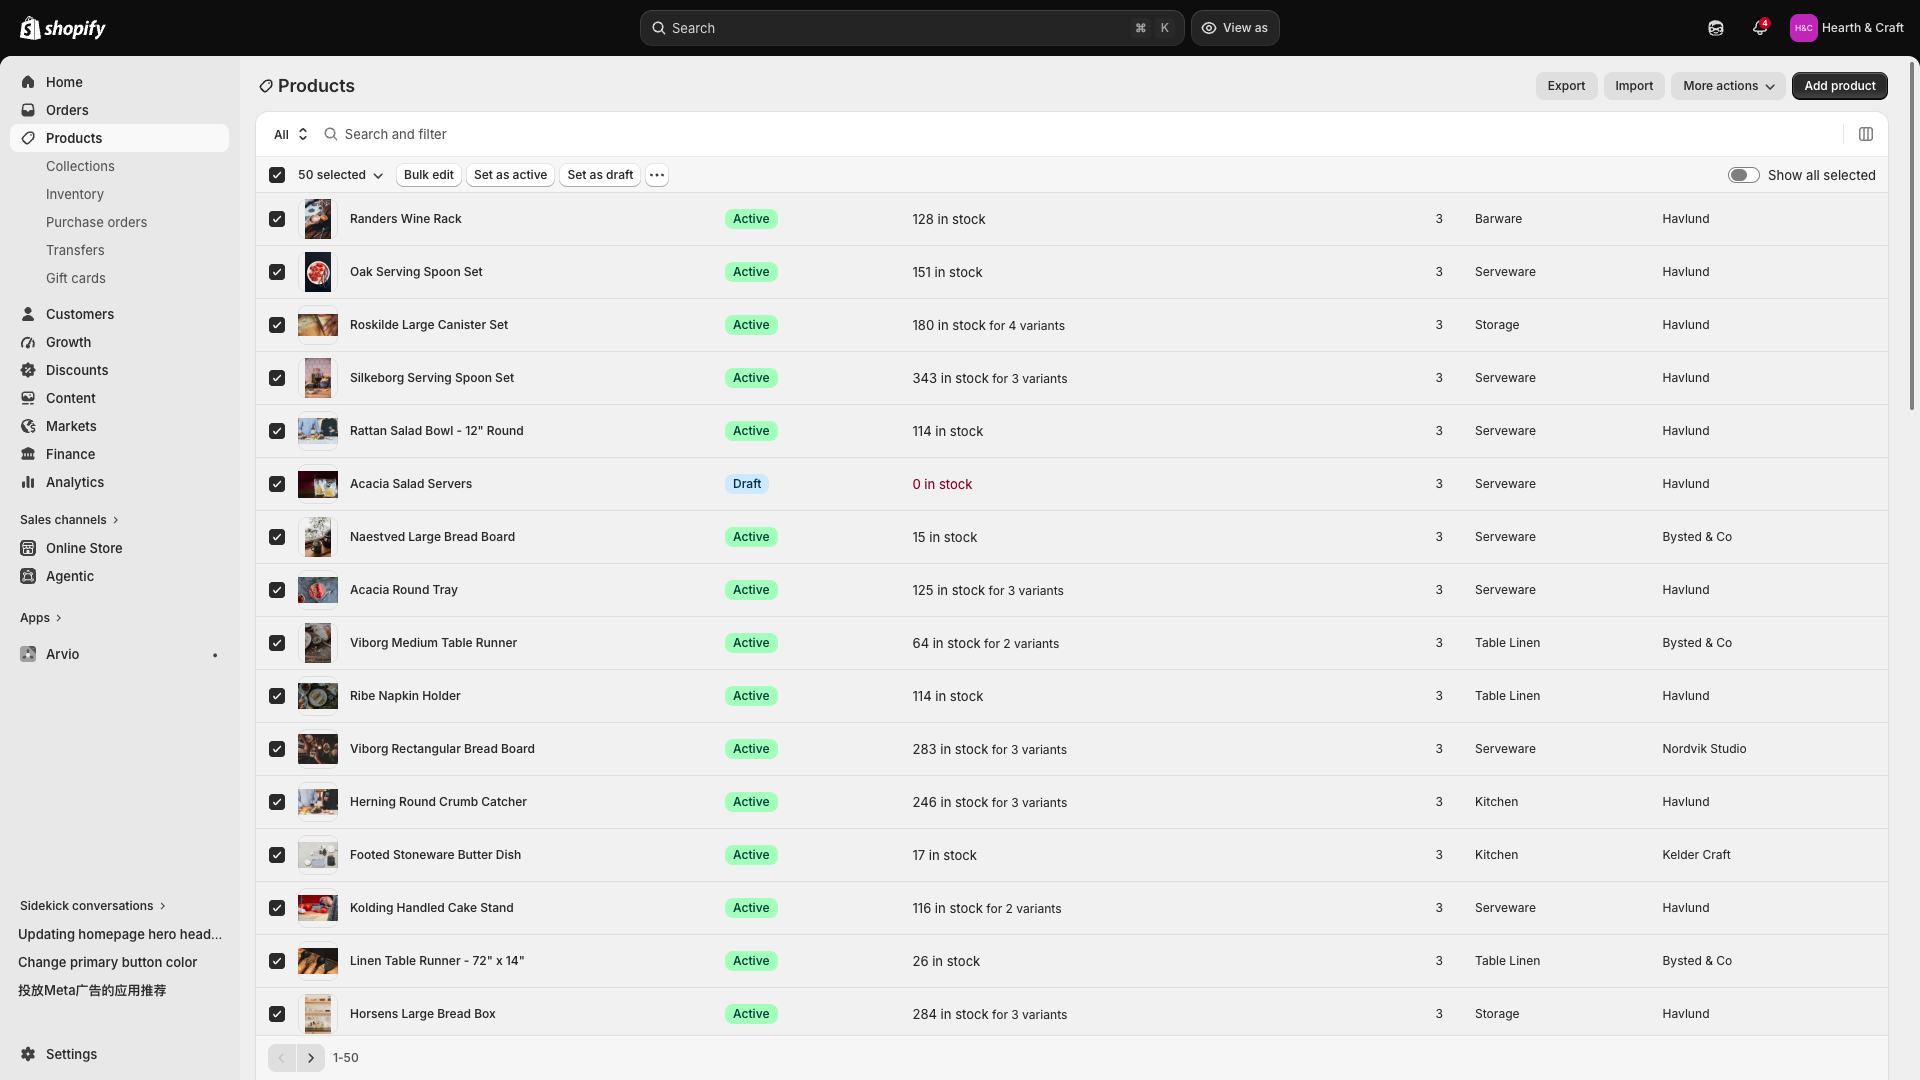Click the global Search field
The image size is (1920, 1080).
pyautogui.click(x=912, y=28)
